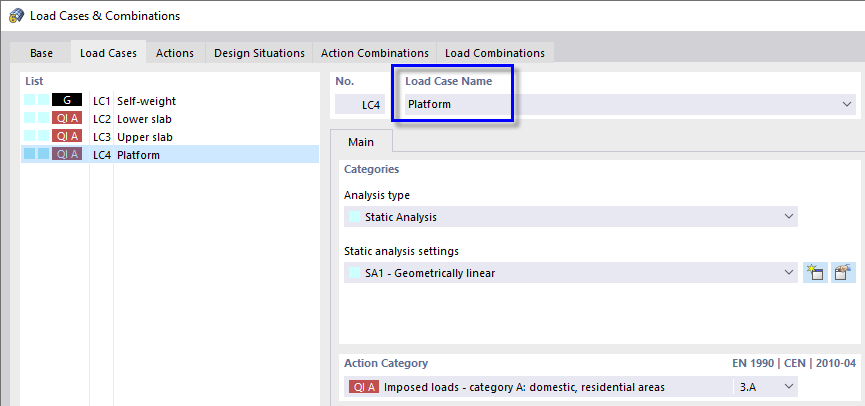Click the G badge of Self-weight
This screenshot has width=865, height=406.
(x=67, y=101)
